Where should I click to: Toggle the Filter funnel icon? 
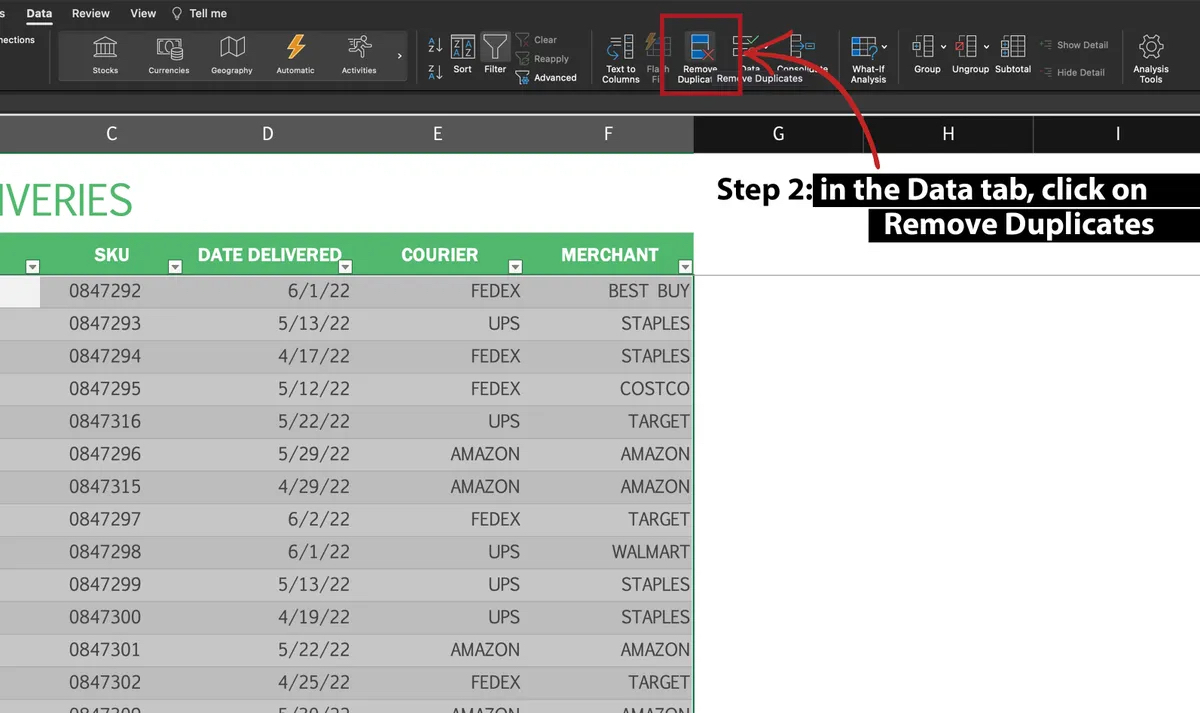[495, 48]
